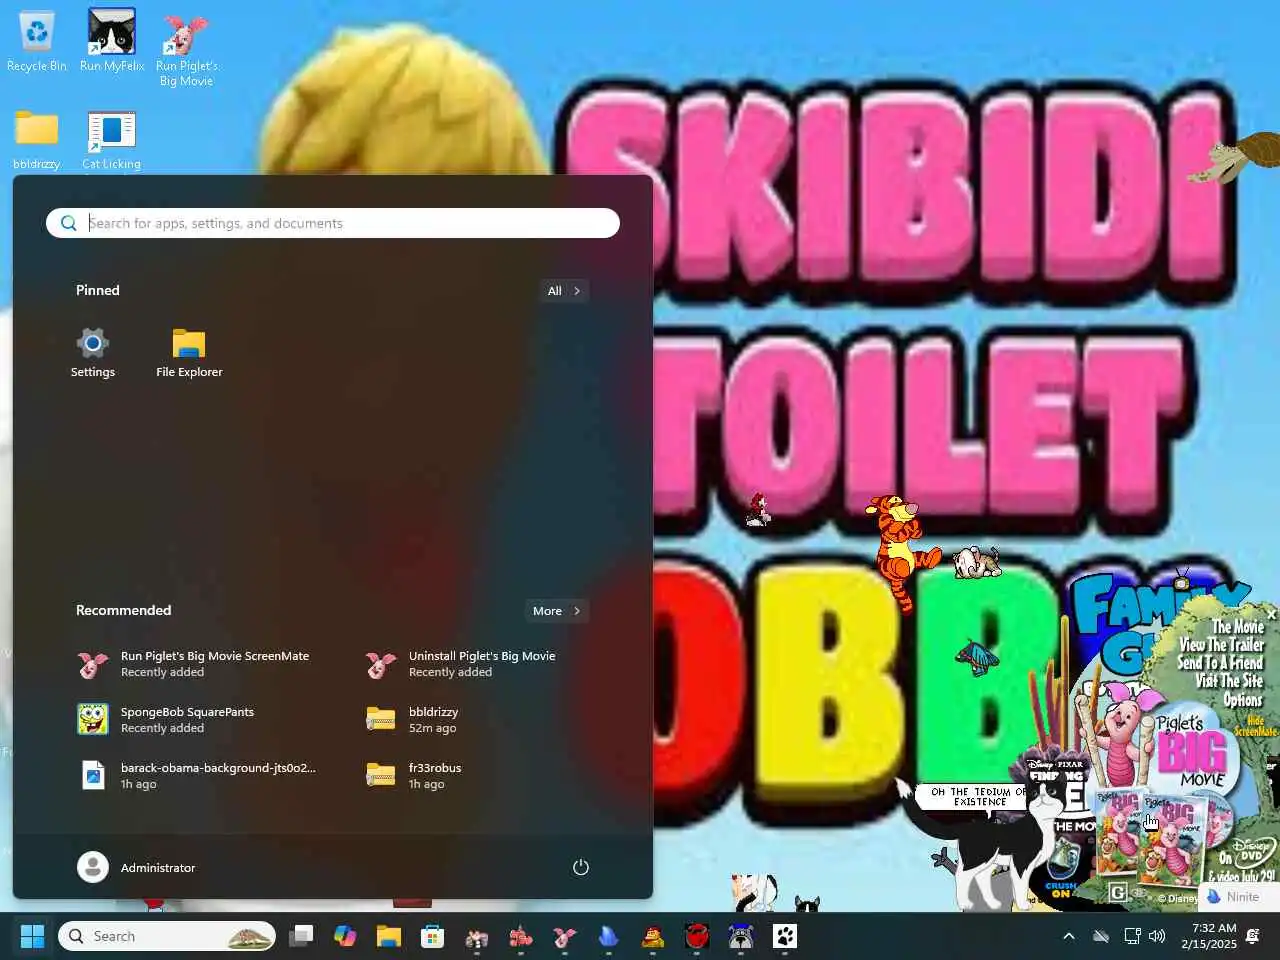This screenshot has width=1280, height=960.
Task: Open the pinned File Explorer app
Action: [x=189, y=353]
